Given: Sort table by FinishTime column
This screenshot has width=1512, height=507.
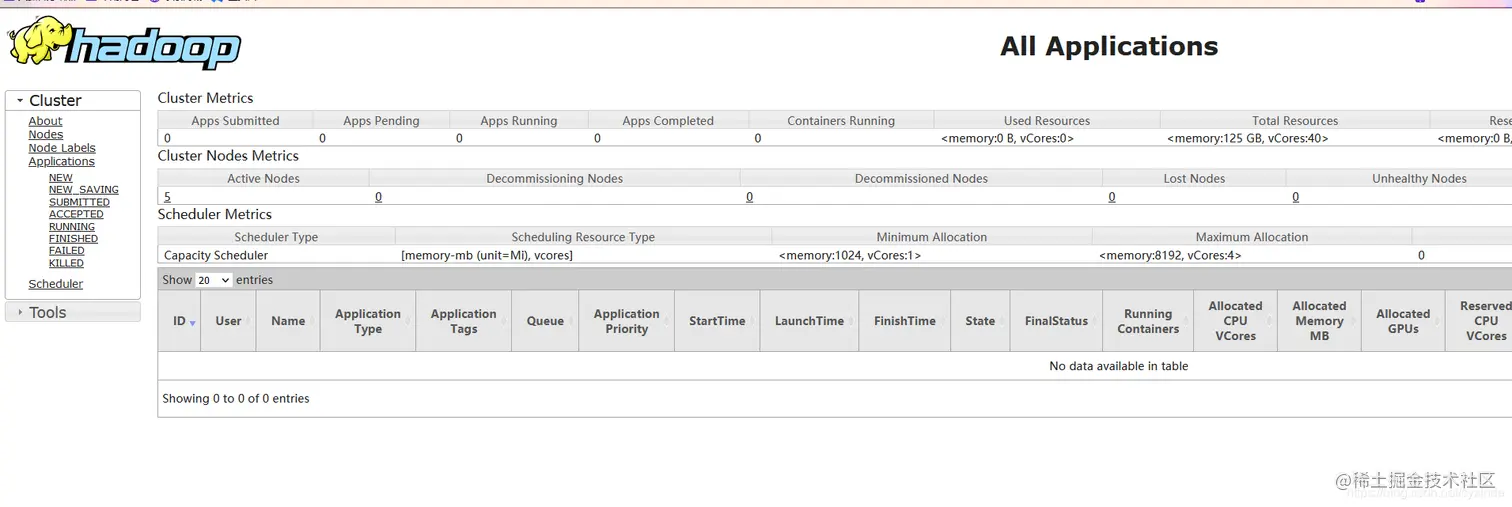Looking at the screenshot, I should pos(905,321).
